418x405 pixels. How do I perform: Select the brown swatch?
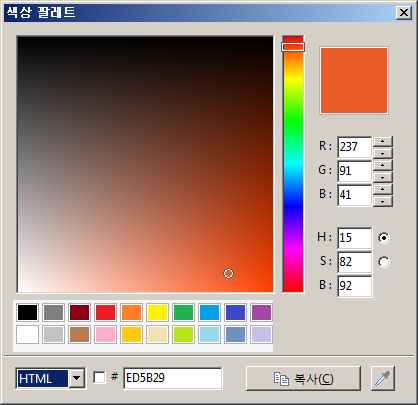(x=80, y=335)
